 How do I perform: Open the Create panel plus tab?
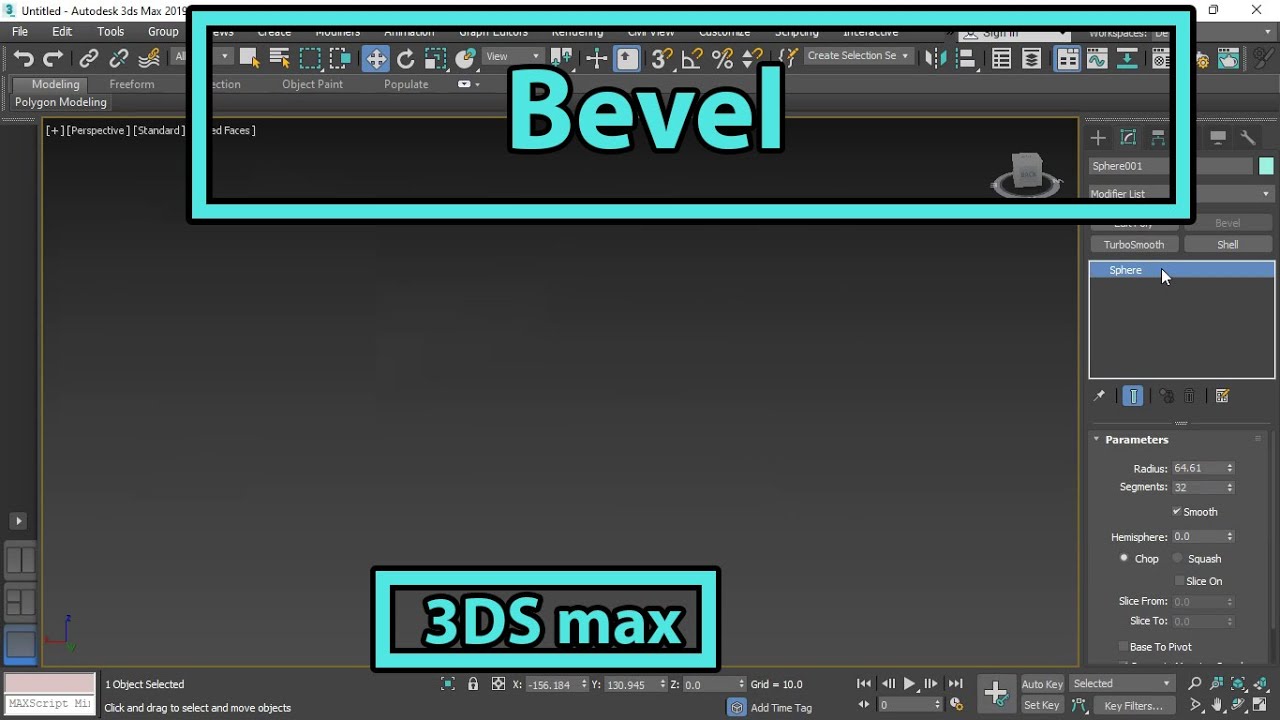coord(1098,138)
